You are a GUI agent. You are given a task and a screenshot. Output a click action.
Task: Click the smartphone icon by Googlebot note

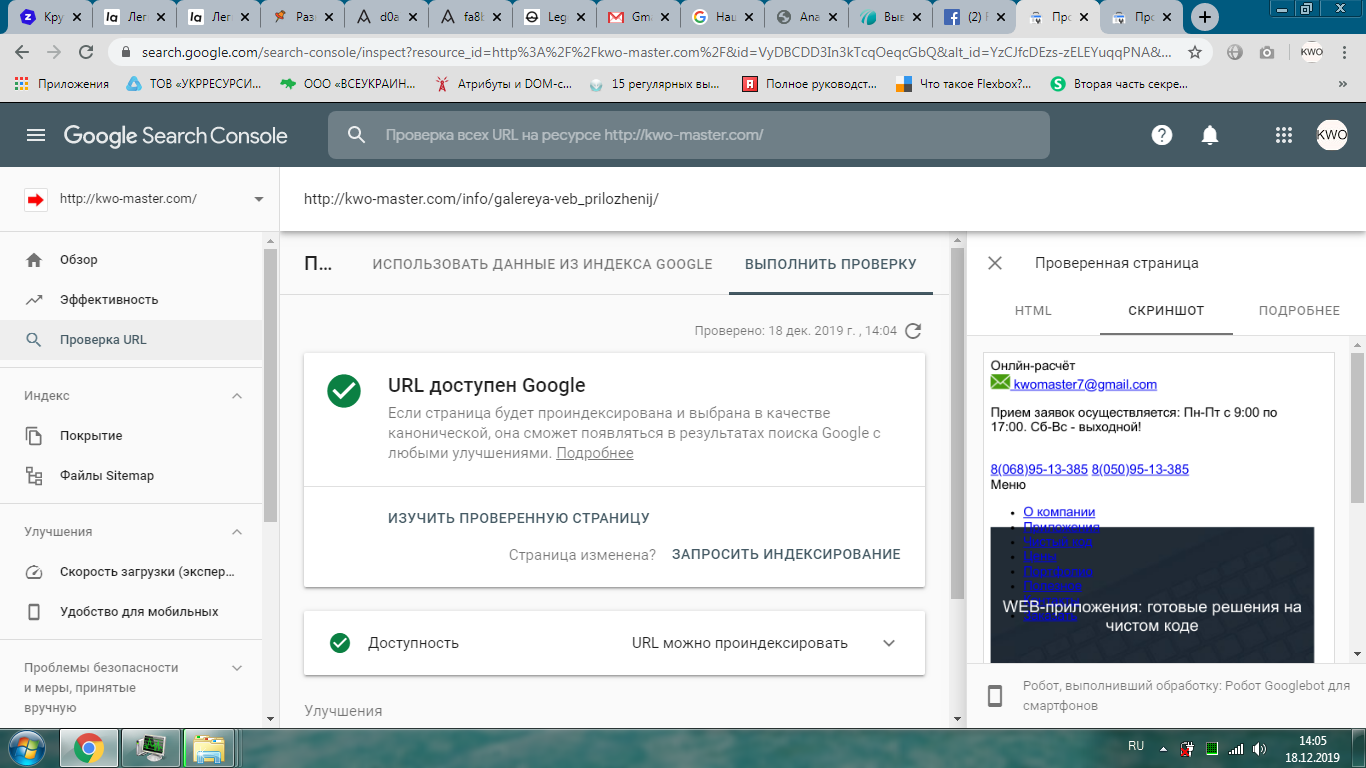point(995,696)
